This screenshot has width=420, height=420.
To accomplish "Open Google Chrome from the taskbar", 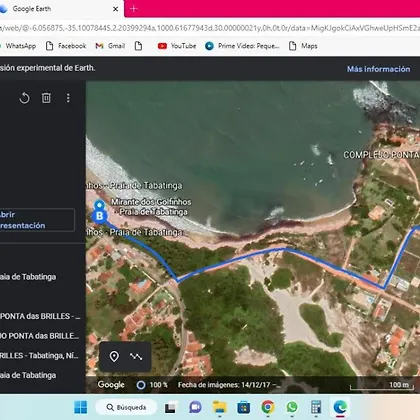I will pos(268,407).
